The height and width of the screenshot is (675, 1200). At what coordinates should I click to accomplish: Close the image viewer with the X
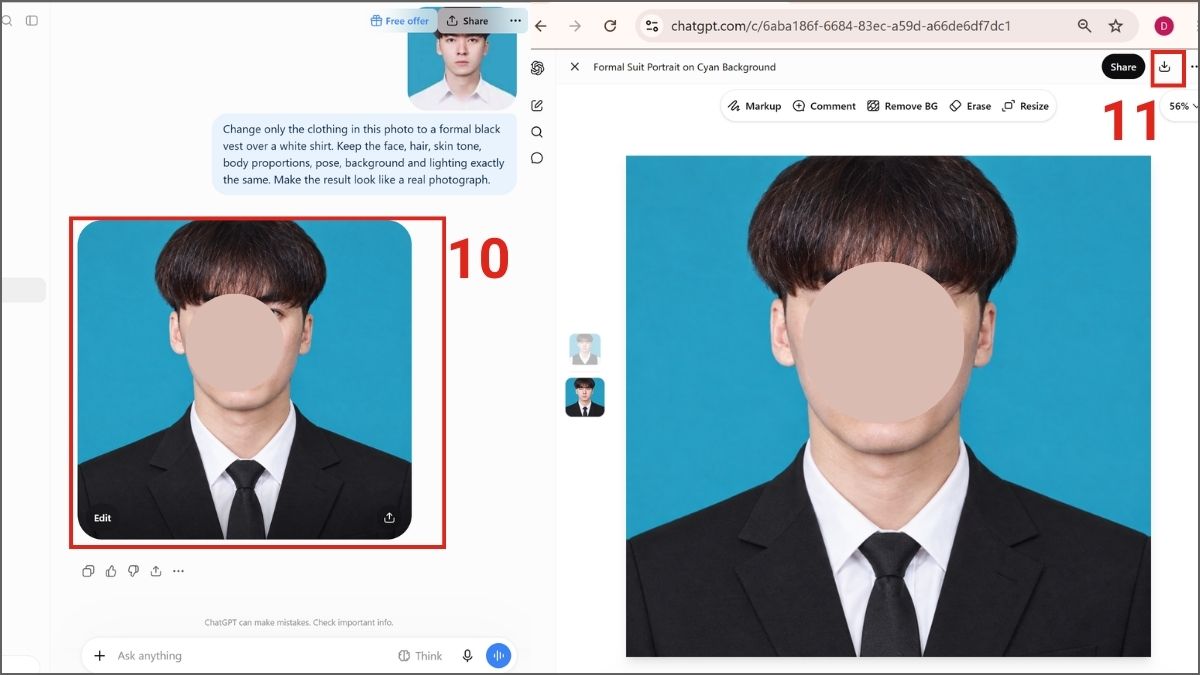coord(574,67)
